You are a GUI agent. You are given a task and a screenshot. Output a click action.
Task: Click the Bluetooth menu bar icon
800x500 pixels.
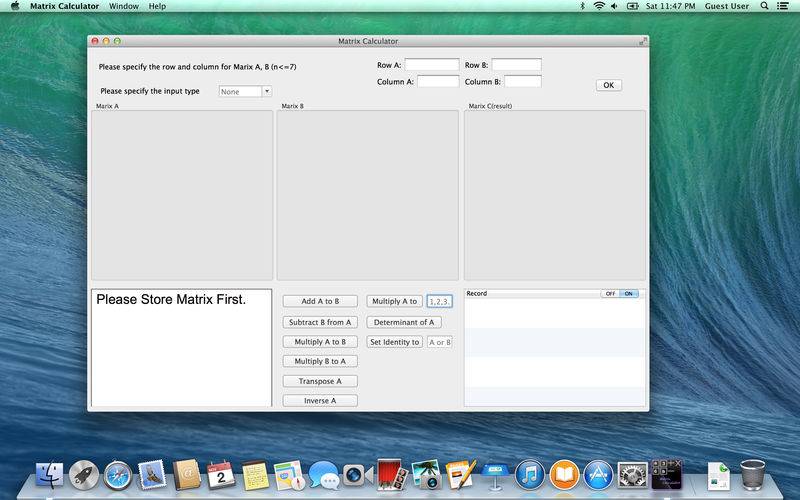click(x=582, y=6)
